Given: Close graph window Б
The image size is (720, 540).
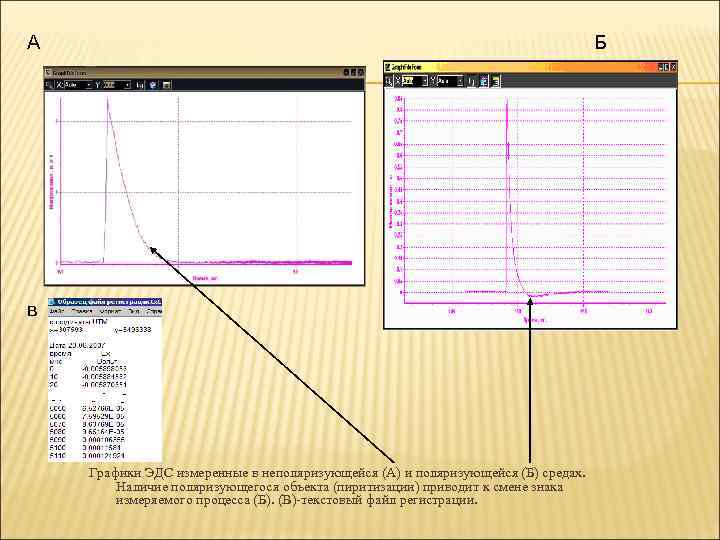Looking at the screenshot, I should [x=673, y=67].
